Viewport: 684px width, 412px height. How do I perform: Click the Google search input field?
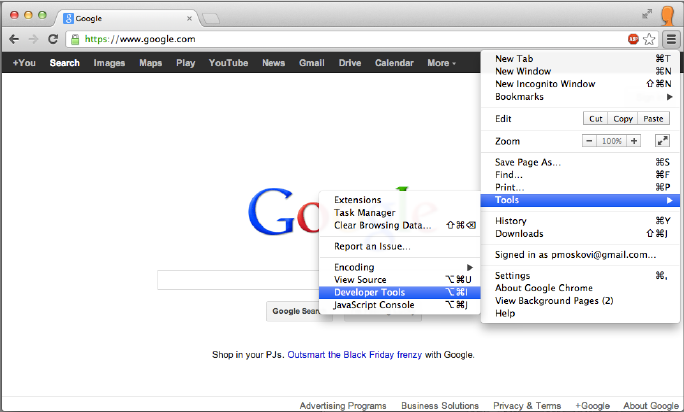[238, 280]
